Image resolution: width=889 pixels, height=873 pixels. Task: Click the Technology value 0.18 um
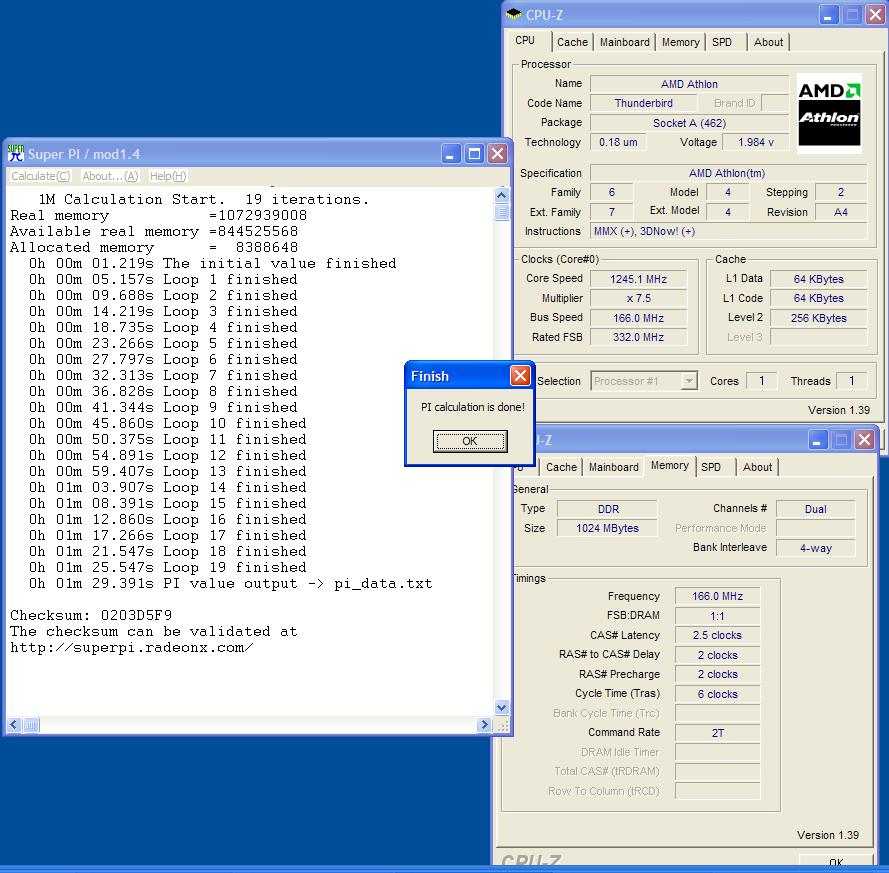pos(618,142)
